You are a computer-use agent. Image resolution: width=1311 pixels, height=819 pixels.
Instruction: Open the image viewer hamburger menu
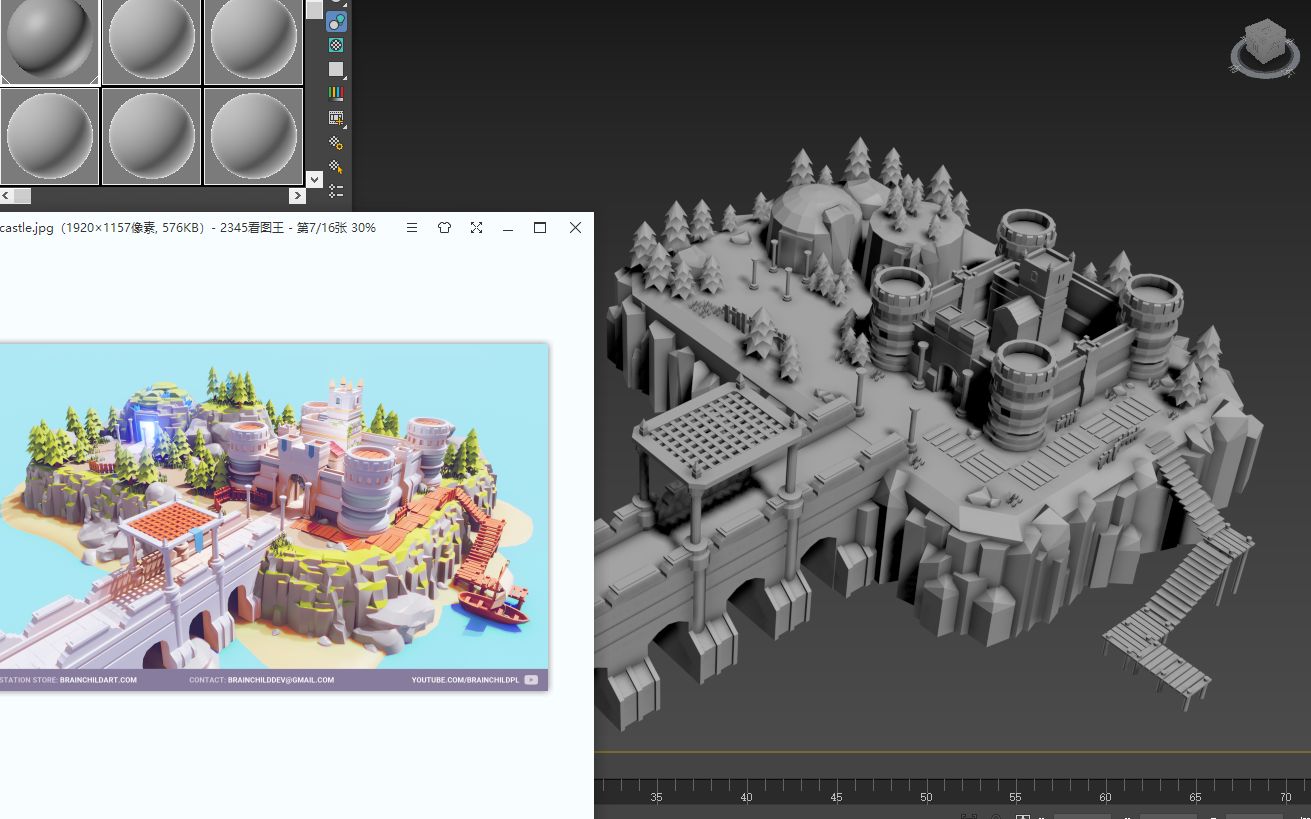(x=412, y=228)
